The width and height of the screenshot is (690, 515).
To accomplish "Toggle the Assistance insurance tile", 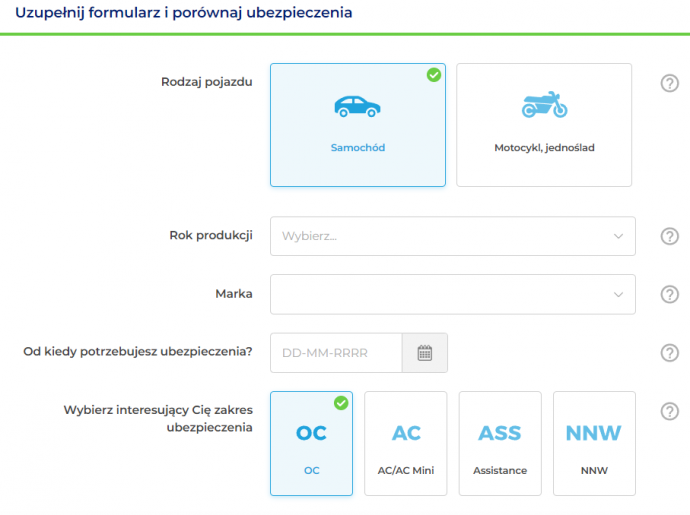I will [500, 443].
